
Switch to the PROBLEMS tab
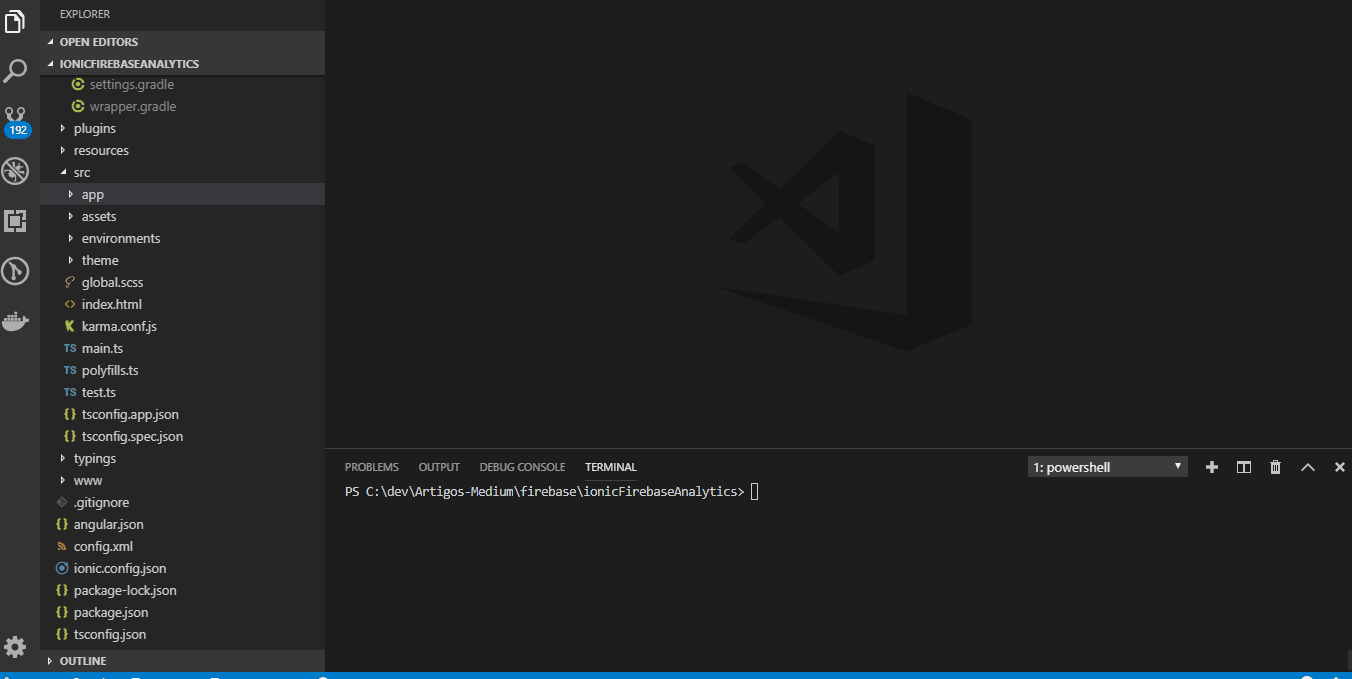click(371, 466)
